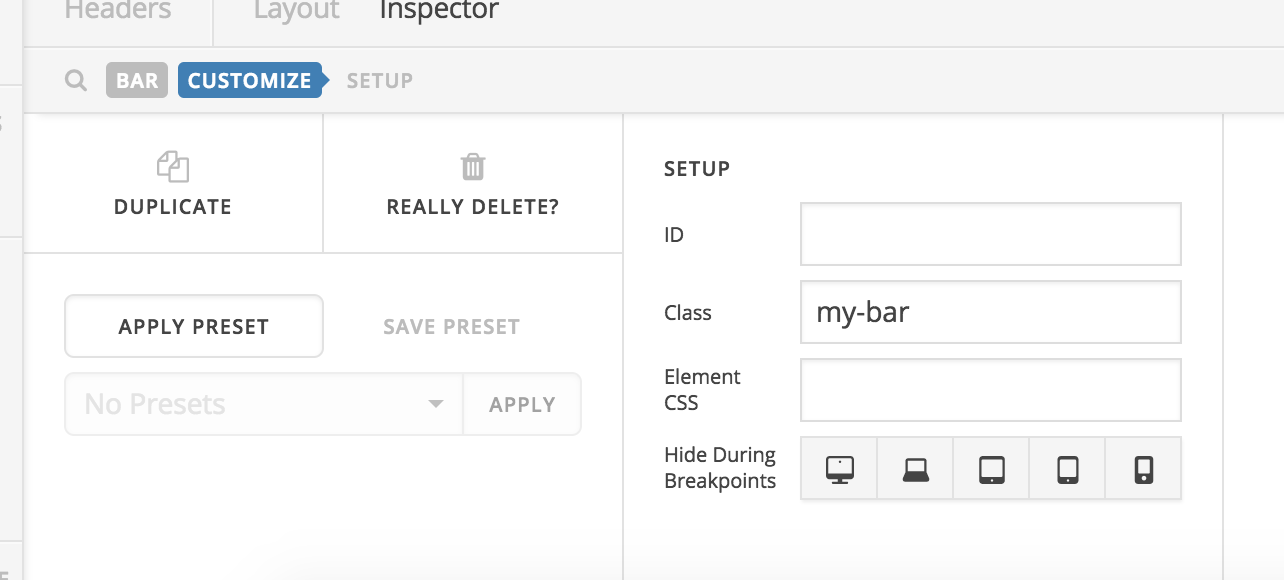
Task: Click the trash can delete icon
Action: [473, 167]
